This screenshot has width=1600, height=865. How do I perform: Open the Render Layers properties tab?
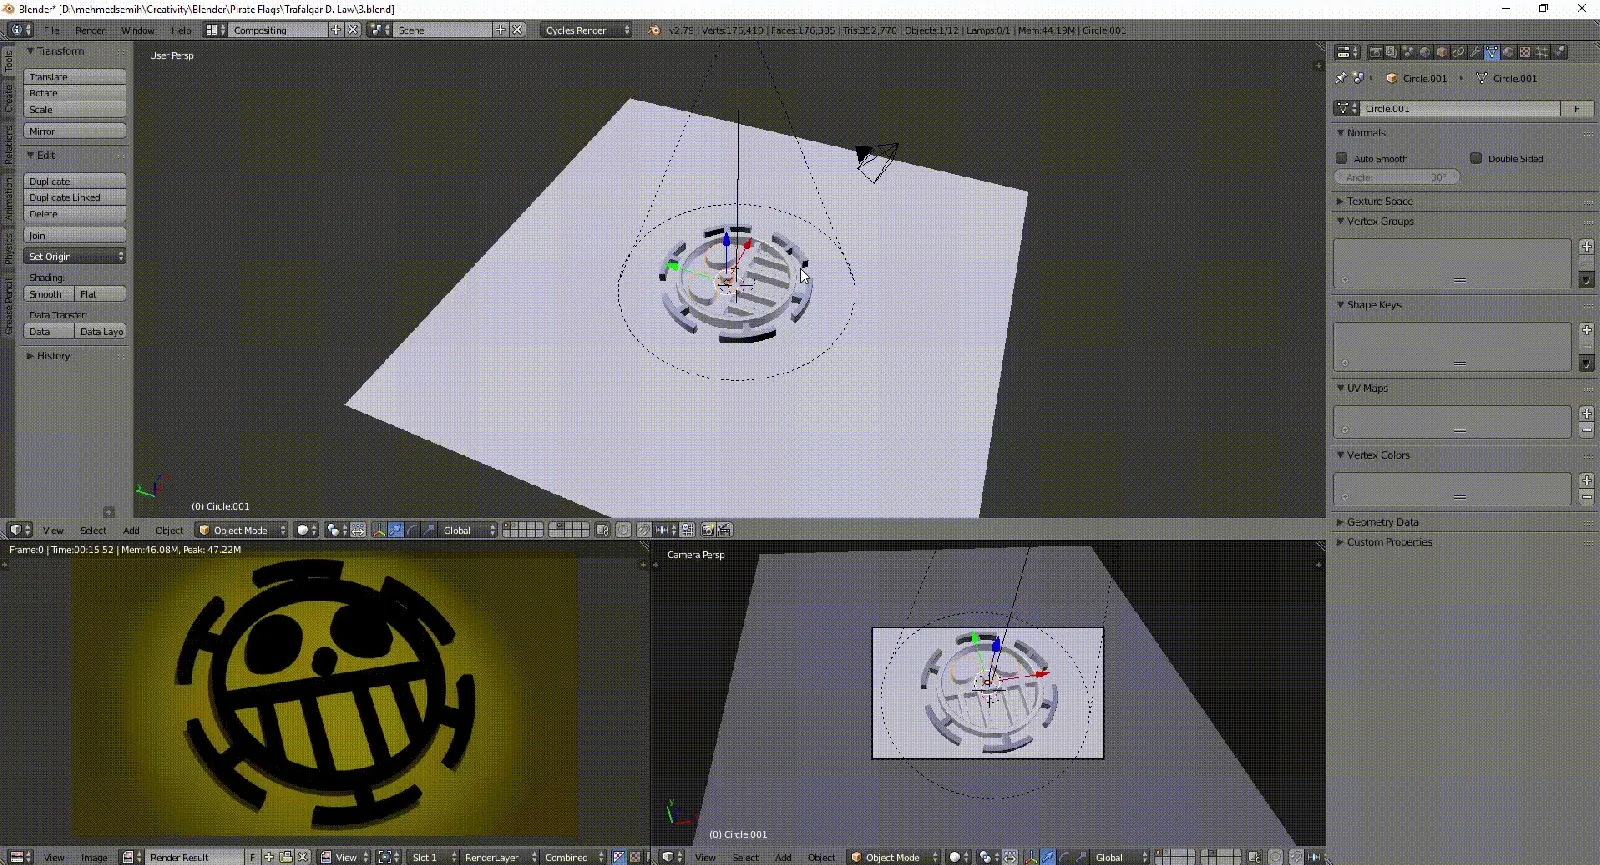(1392, 52)
